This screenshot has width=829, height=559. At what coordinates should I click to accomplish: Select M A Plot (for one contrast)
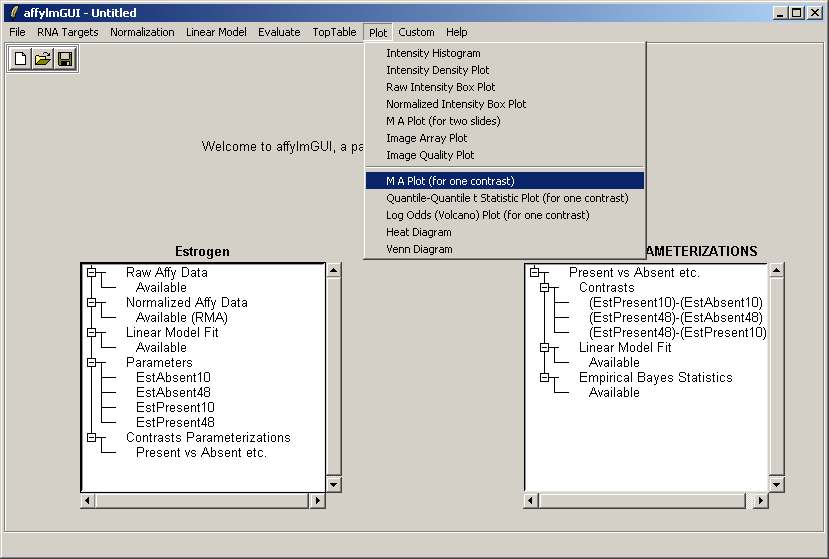tap(450, 181)
